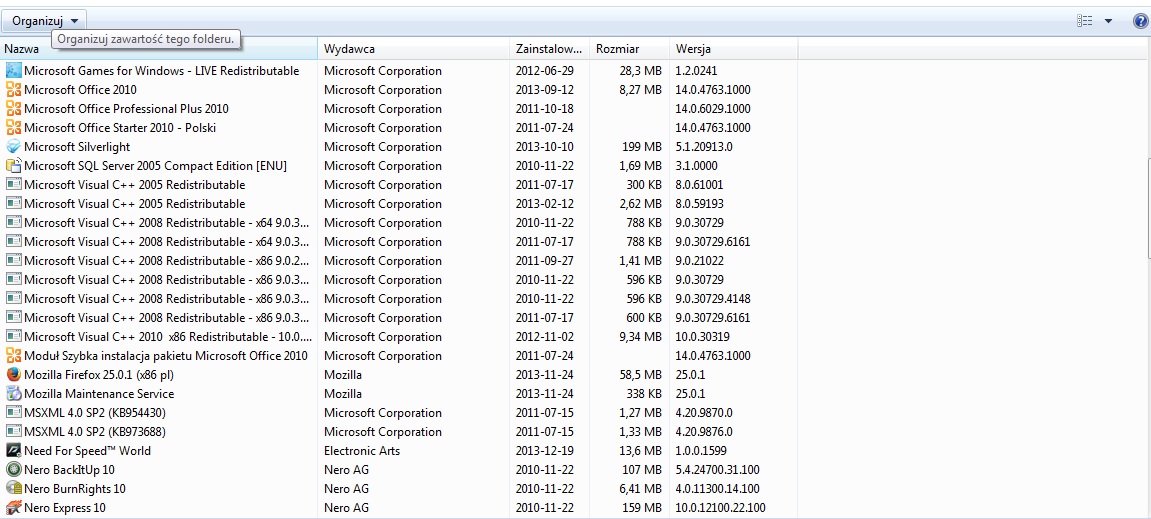Viewport: 1151px width, 519px height.
Task: Click the MSXML 4.0 SP2 (KB954430) icon
Action: [x=13, y=413]
